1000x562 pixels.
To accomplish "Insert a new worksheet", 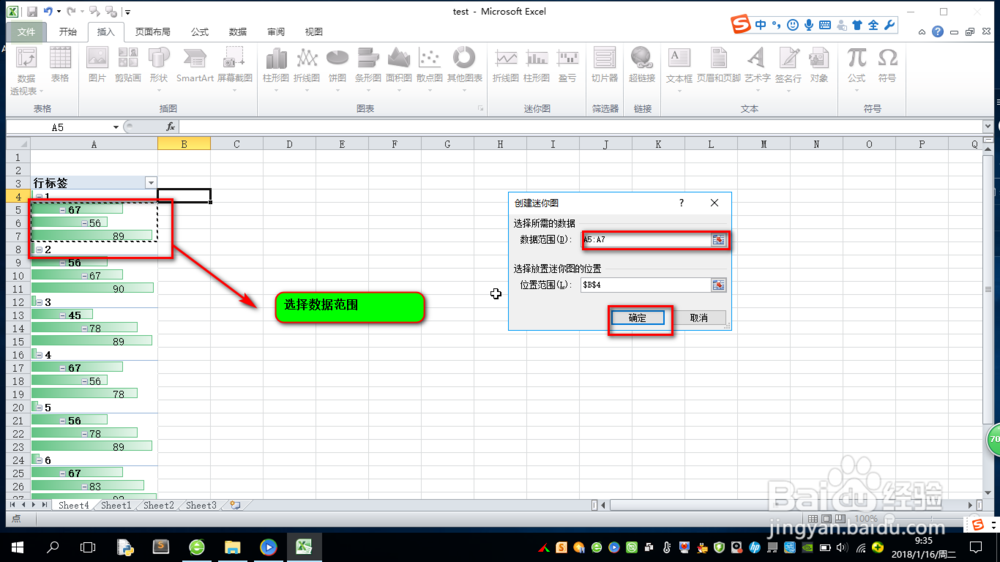I will pyautogui.click(x=235, y=505).
